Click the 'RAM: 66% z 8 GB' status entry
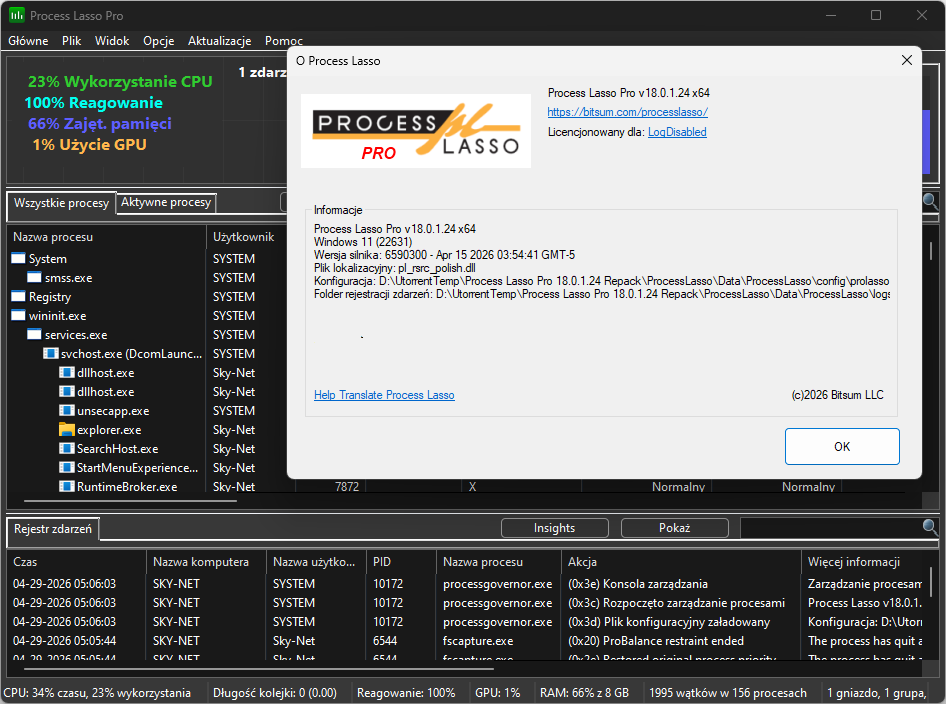The width and height of the screenshot is (946, 704). 584,693
